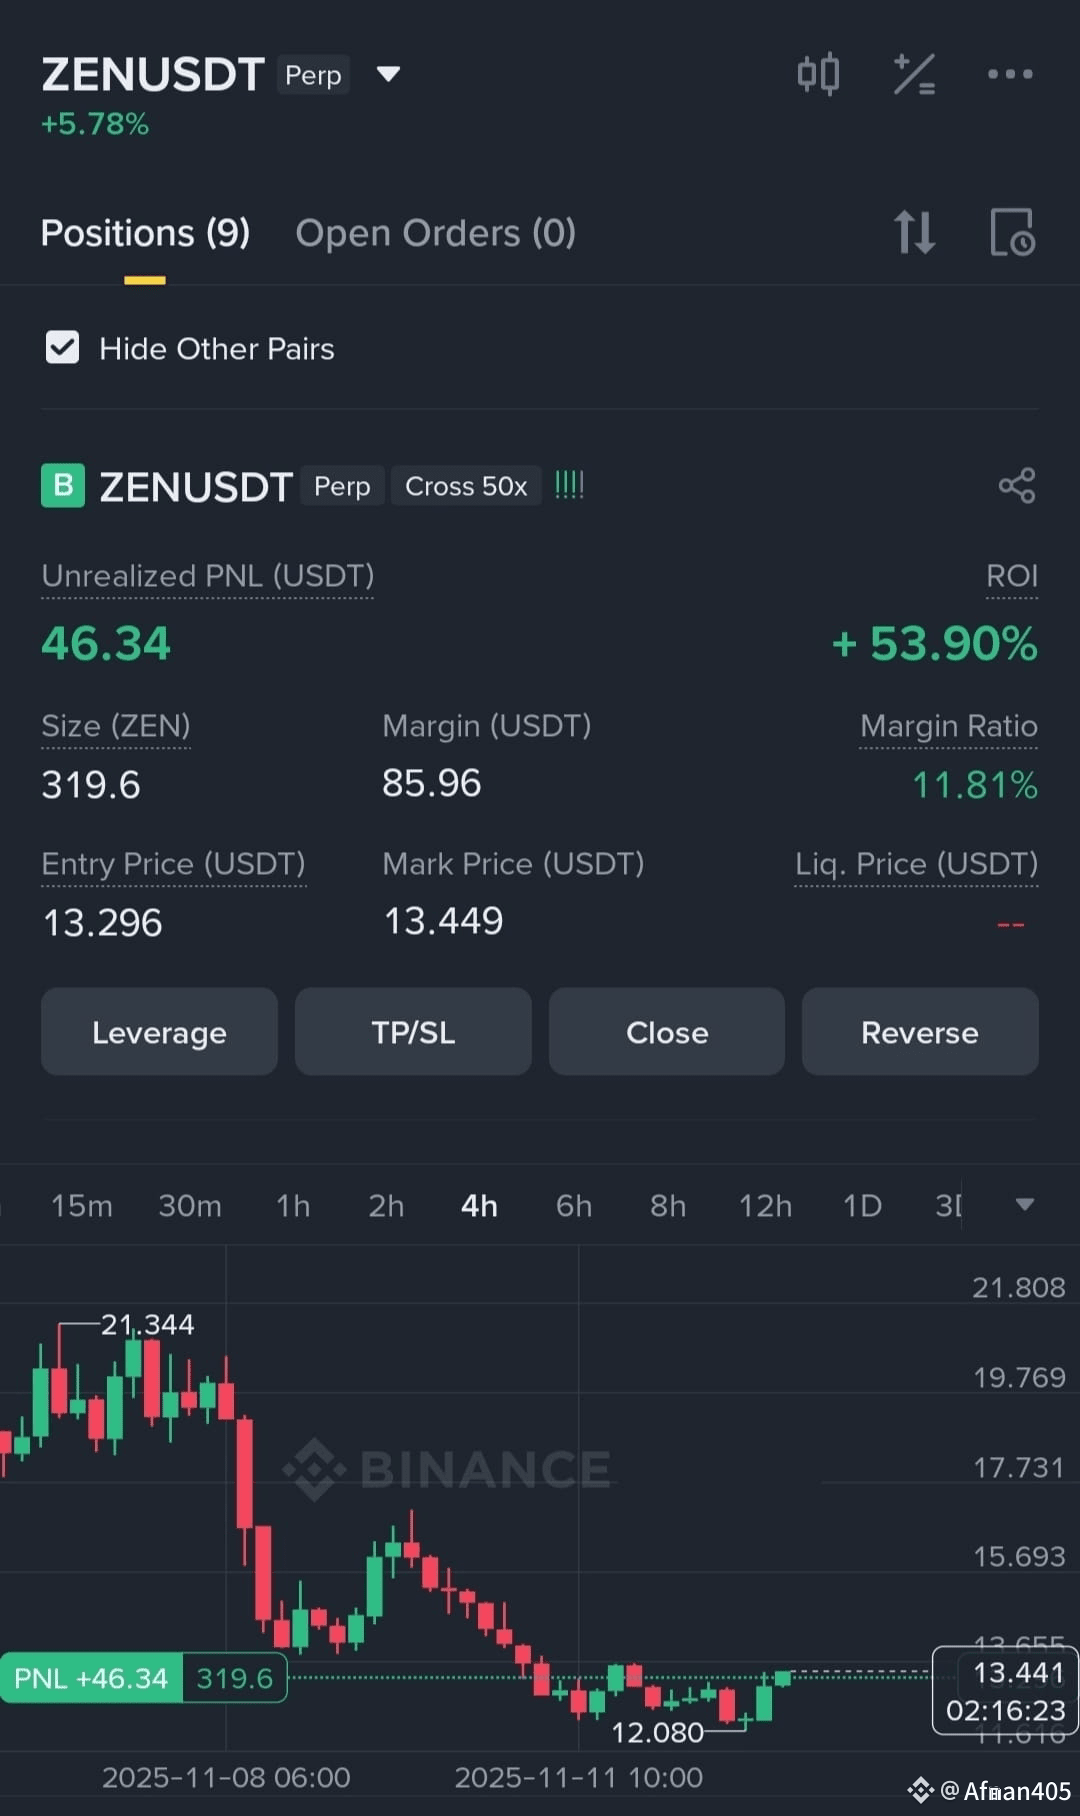
Task: Tap the Close position button
Action: coord(667,1032)
